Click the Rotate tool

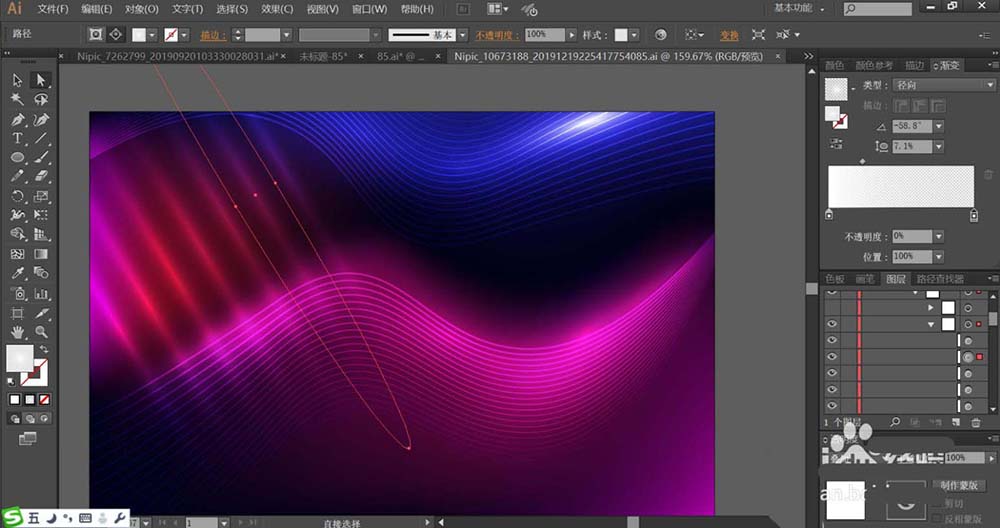click(x=18, y=196)
